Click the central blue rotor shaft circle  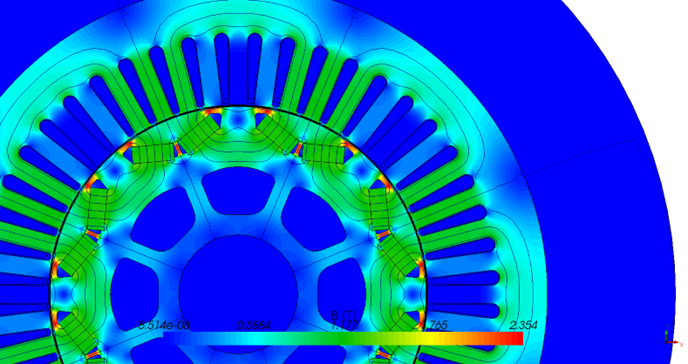[238, 293]
